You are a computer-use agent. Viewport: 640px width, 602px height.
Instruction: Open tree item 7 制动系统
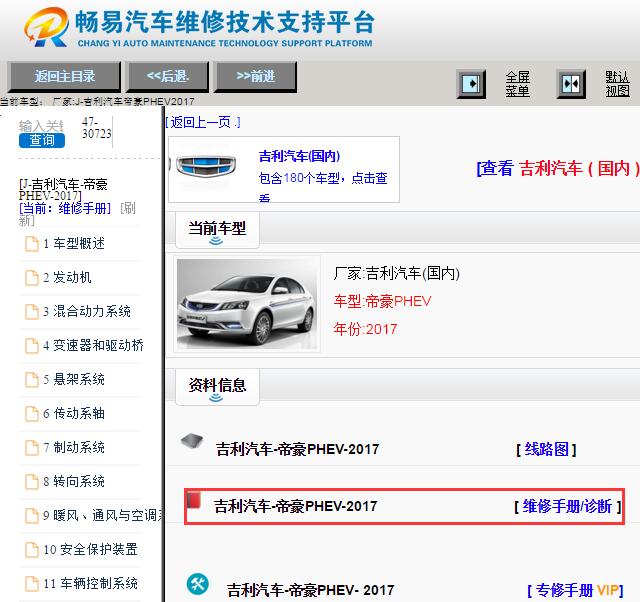pos(74,447)
